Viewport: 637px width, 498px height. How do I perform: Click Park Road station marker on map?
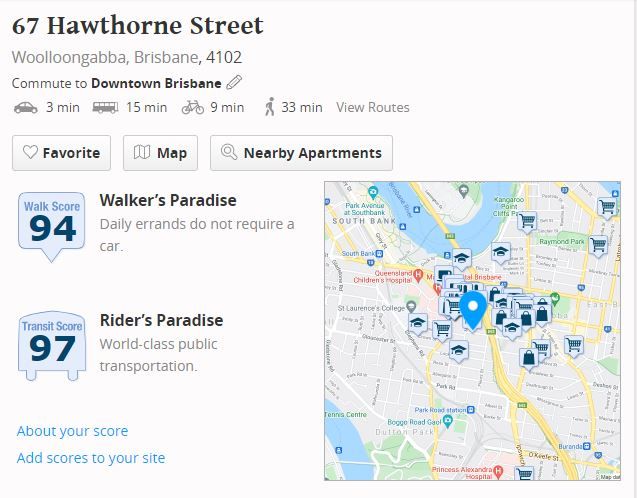[x=470, y=410]
